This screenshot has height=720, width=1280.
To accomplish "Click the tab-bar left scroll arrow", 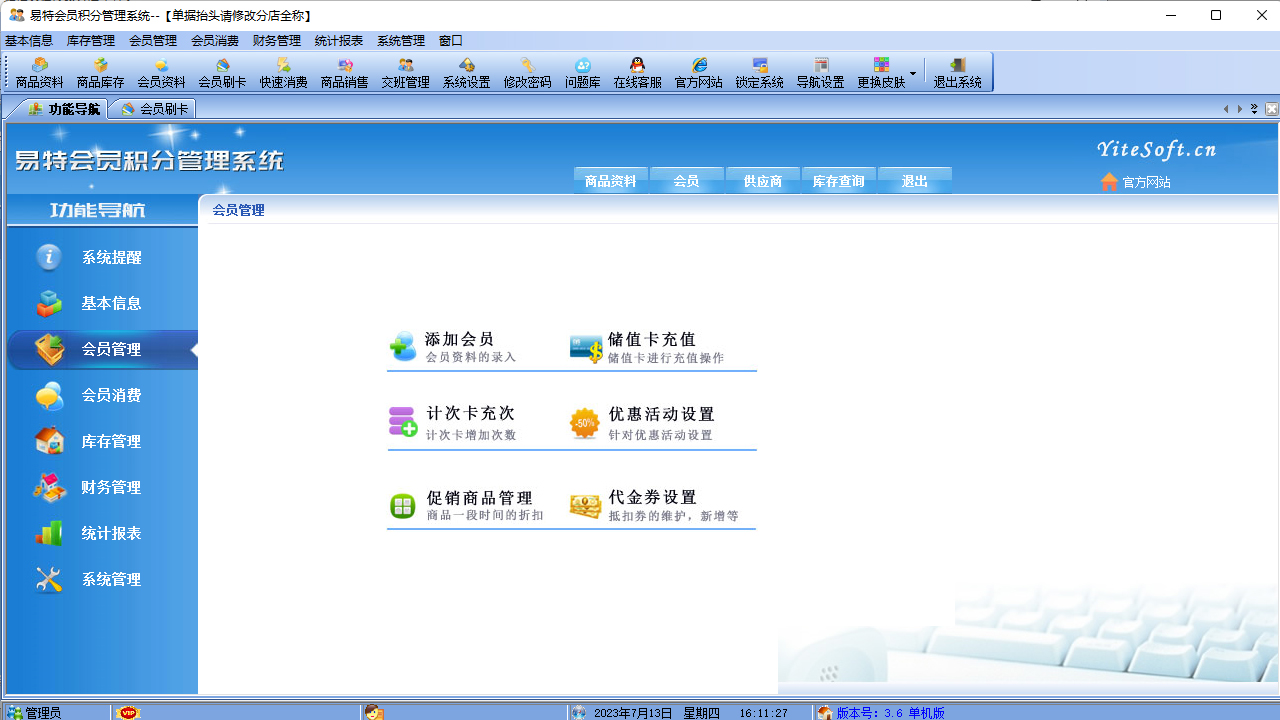I will point(1226,108).
